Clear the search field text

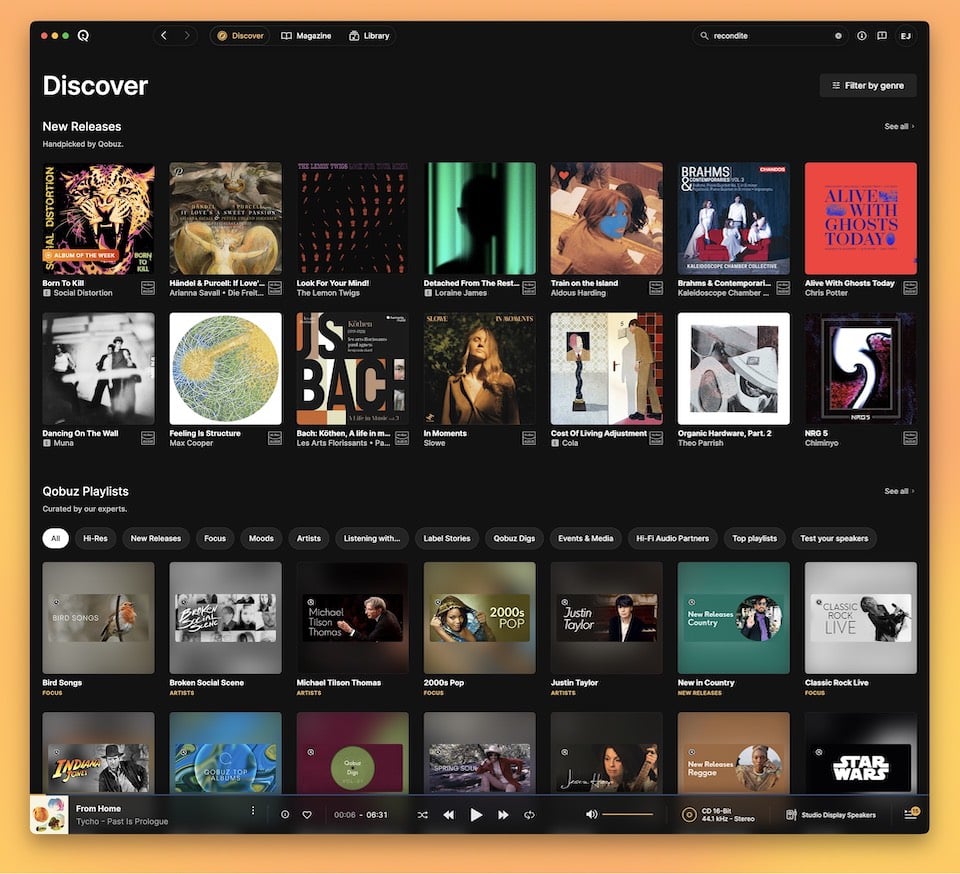tap(838, 35)
